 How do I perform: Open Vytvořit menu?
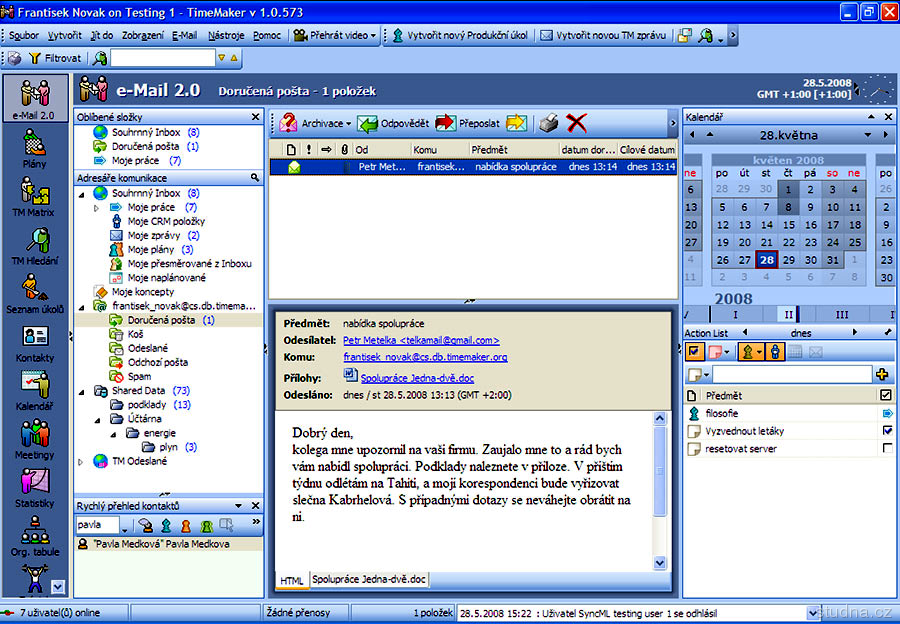(64, 36)
